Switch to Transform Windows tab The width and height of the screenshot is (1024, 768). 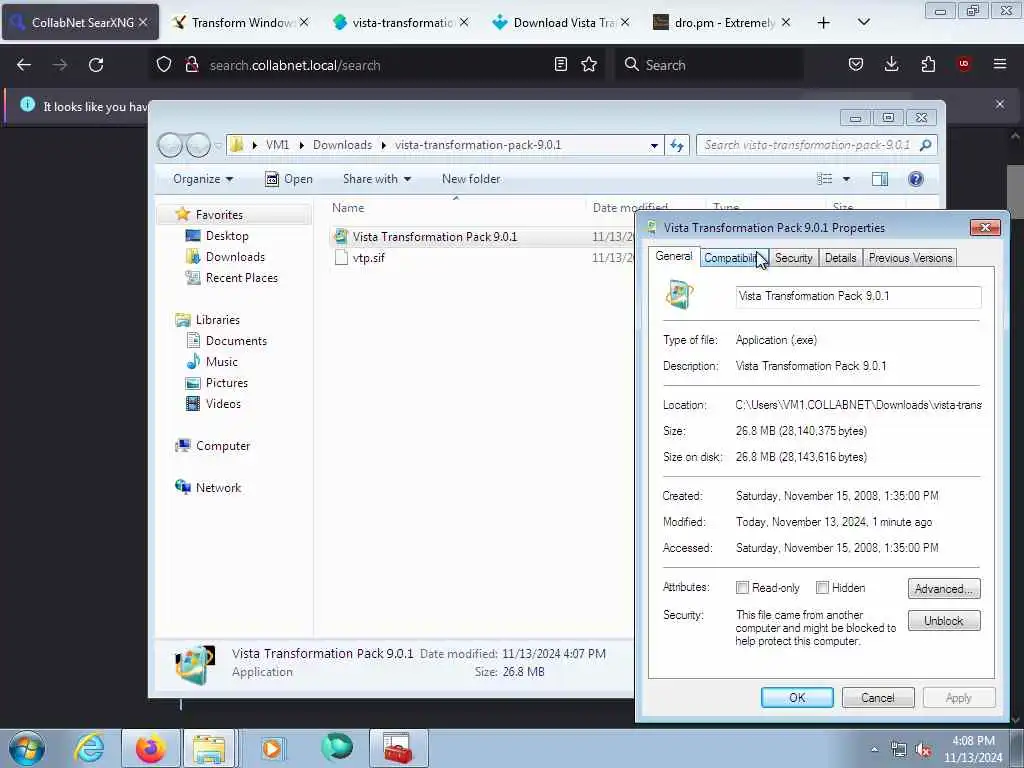click(239, 23)
